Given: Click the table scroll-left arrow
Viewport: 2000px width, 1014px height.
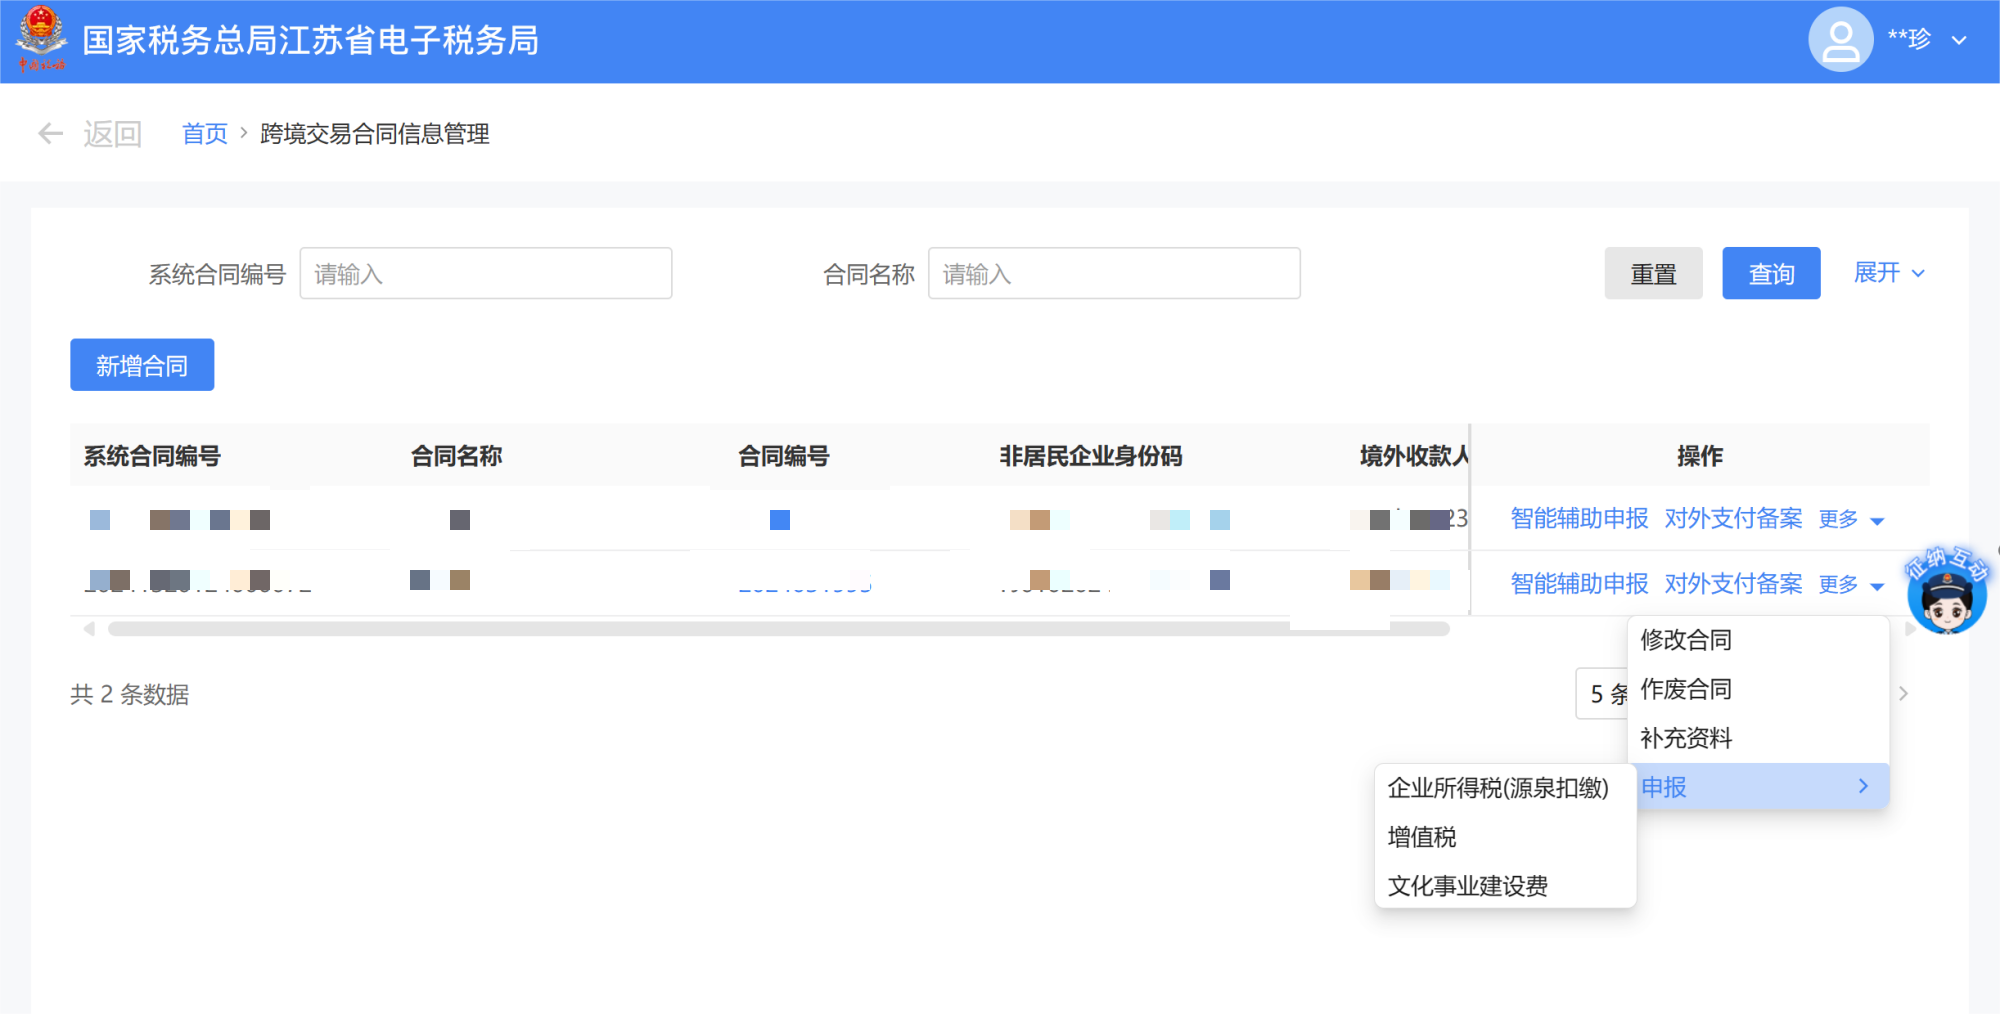Looking at the screenshot, I should 89,629.
